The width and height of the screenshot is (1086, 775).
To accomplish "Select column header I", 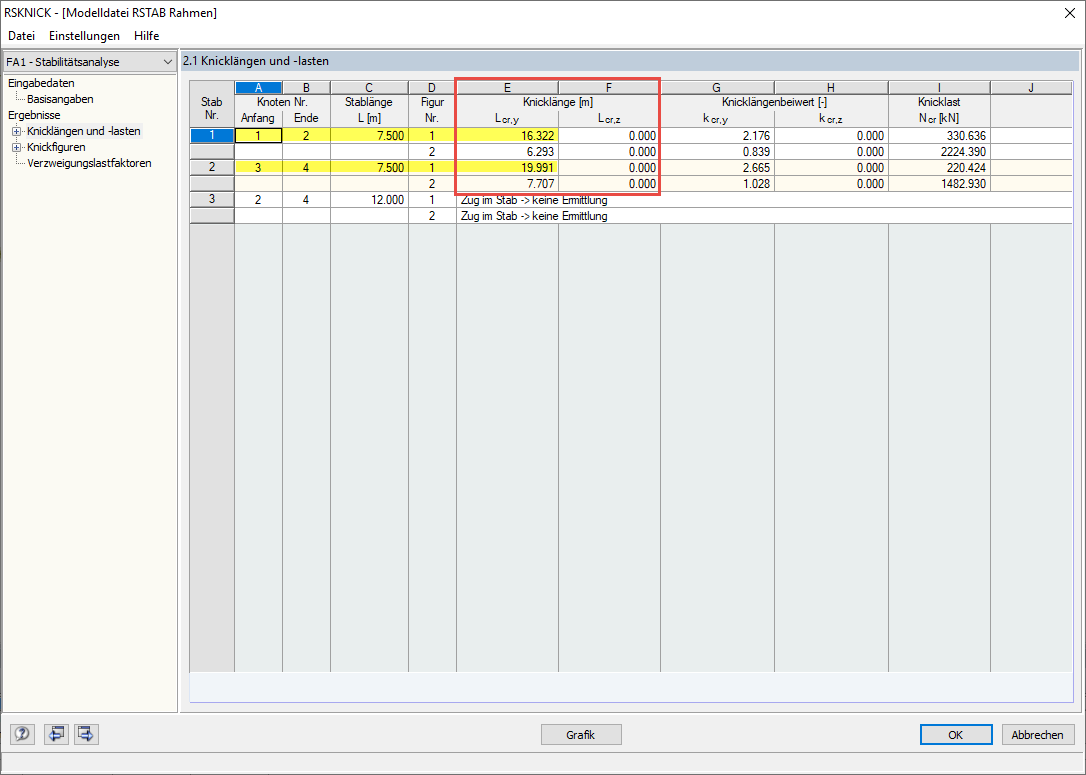I will [x=939, y=87].
